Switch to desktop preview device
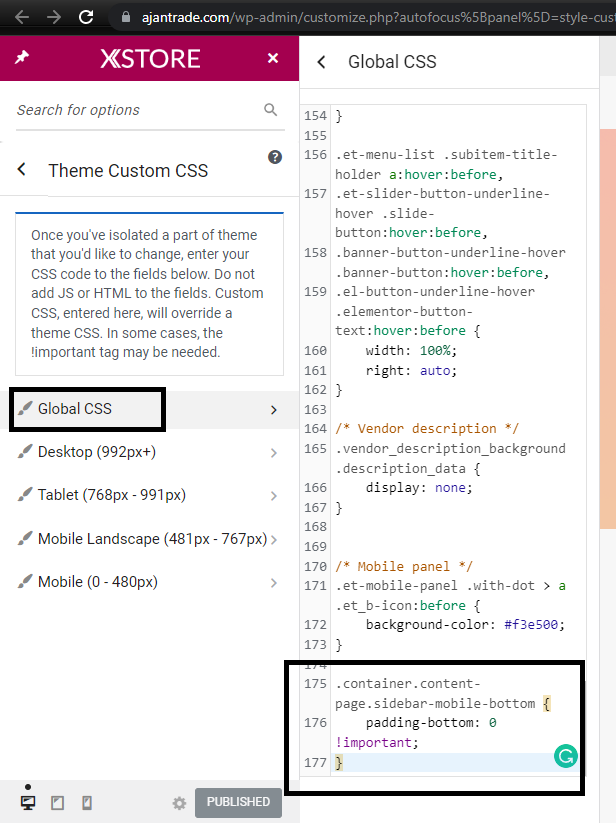 [28, 803]
